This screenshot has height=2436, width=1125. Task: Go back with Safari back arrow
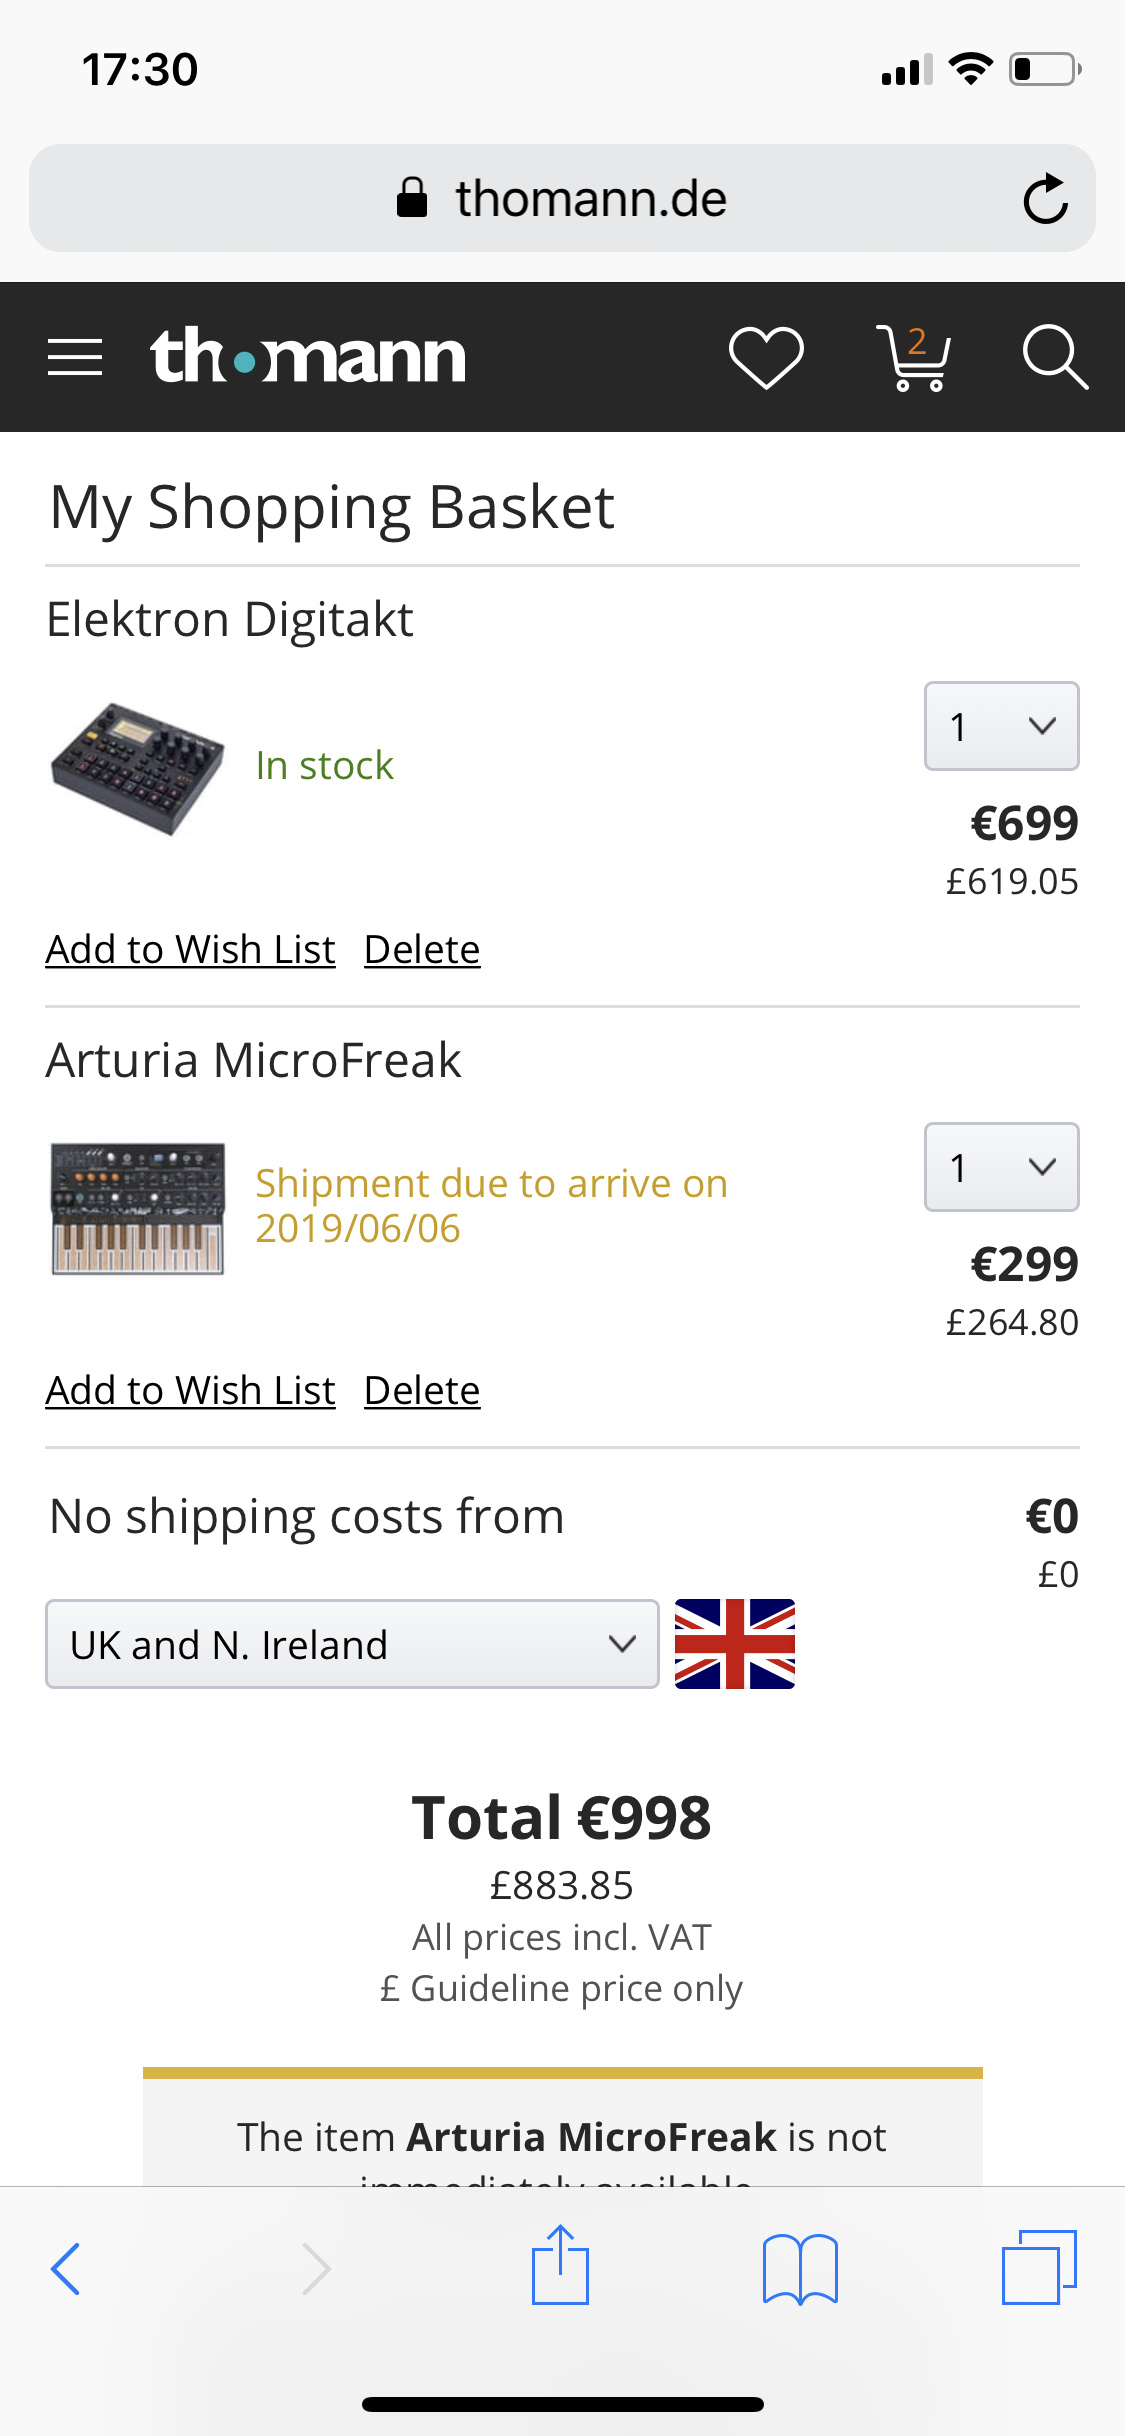coord(66,2268)
